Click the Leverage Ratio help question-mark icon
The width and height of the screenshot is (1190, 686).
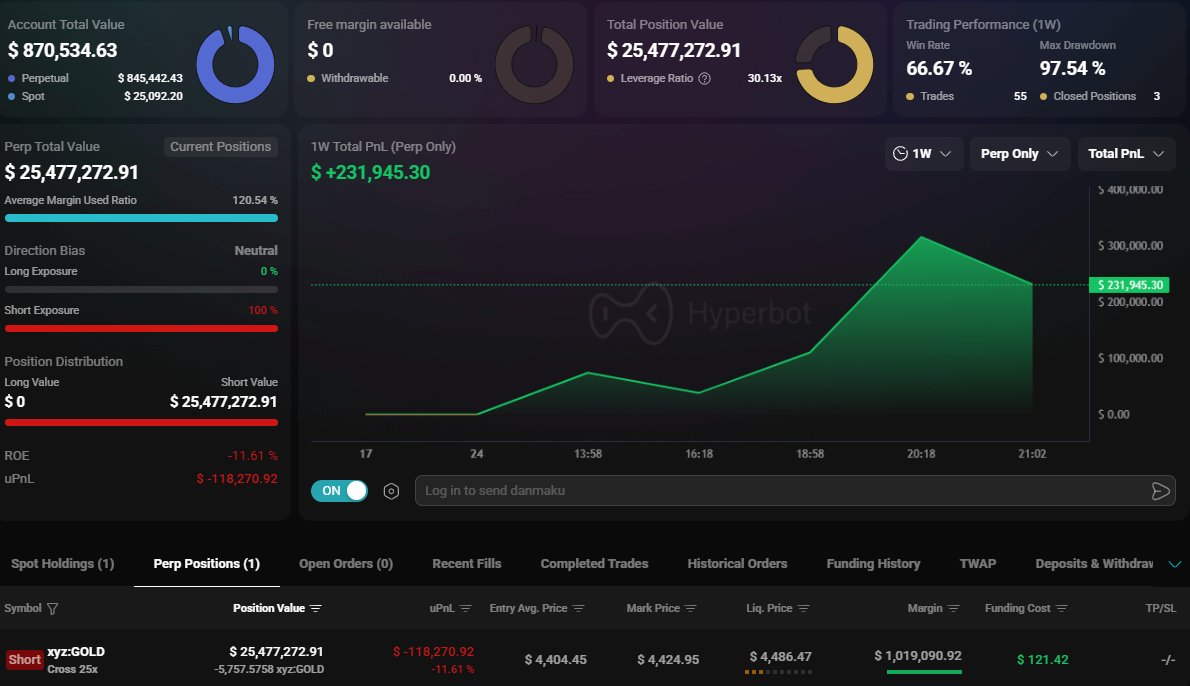(x=704, y=78)
